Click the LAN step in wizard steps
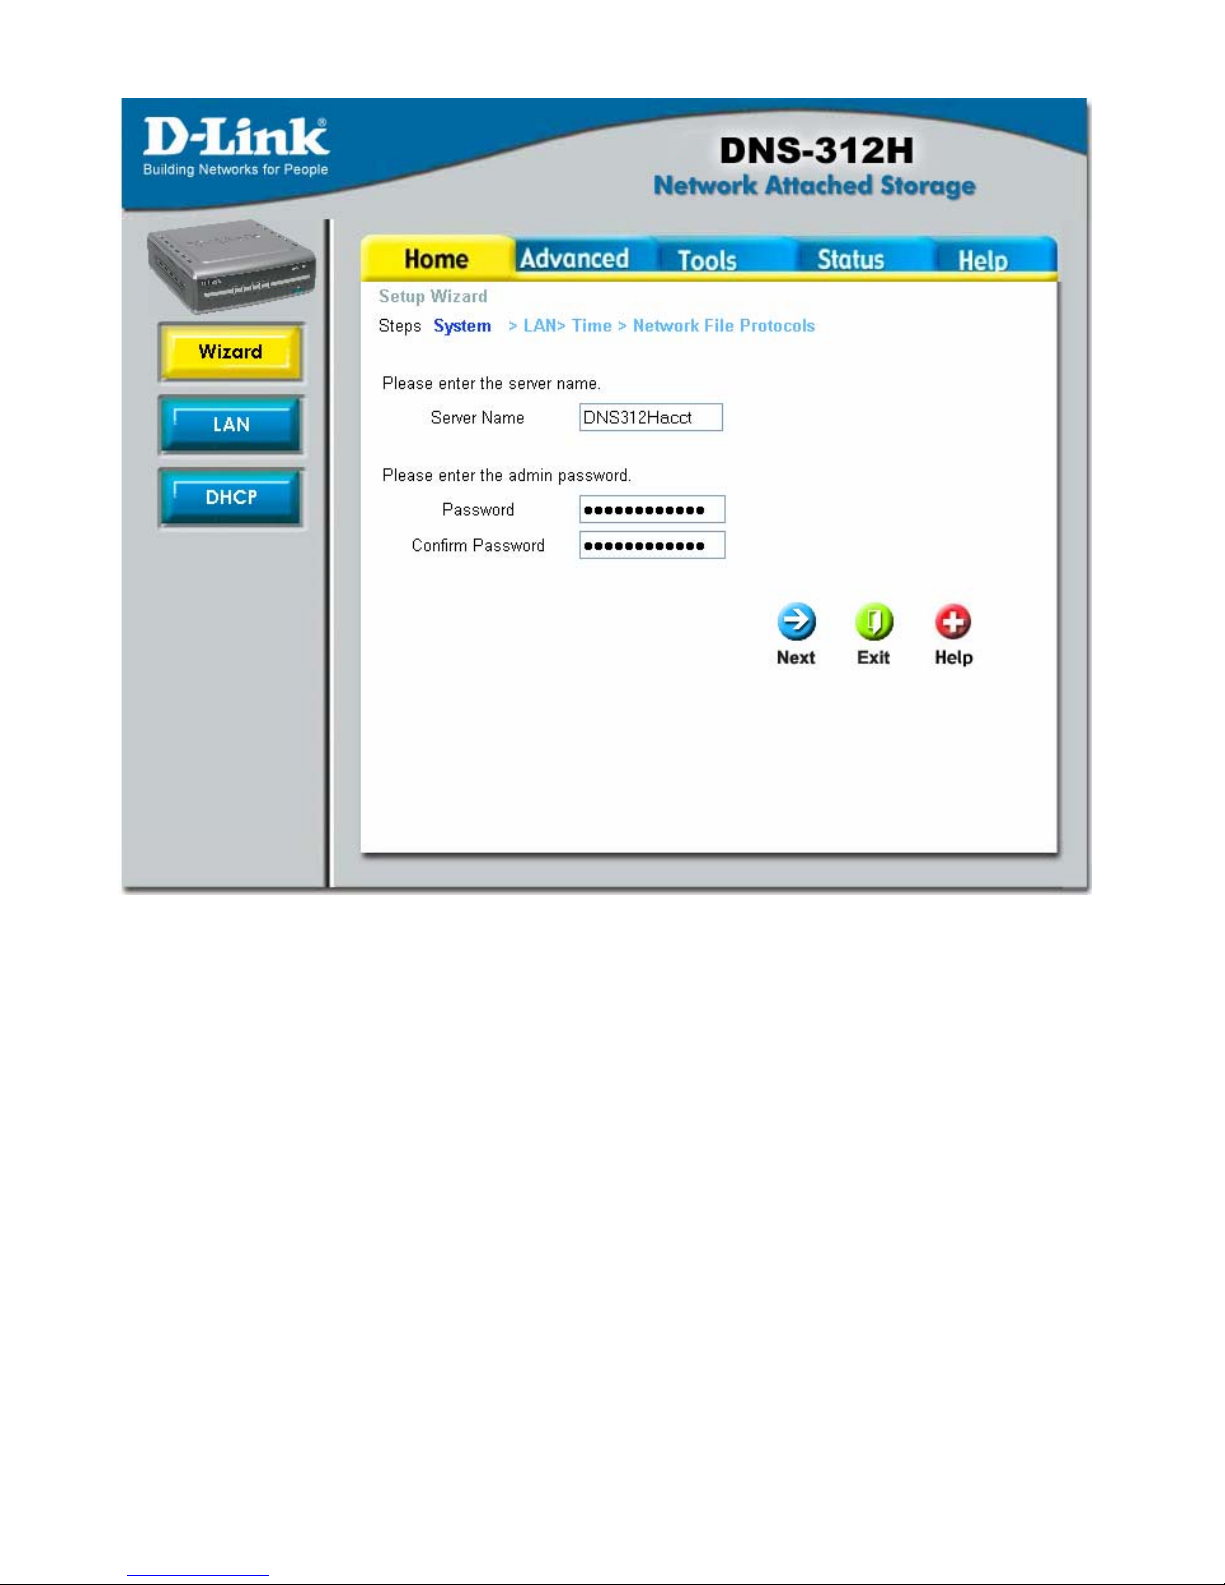The image size is (1225, 1585). click(x=540, y=326)
